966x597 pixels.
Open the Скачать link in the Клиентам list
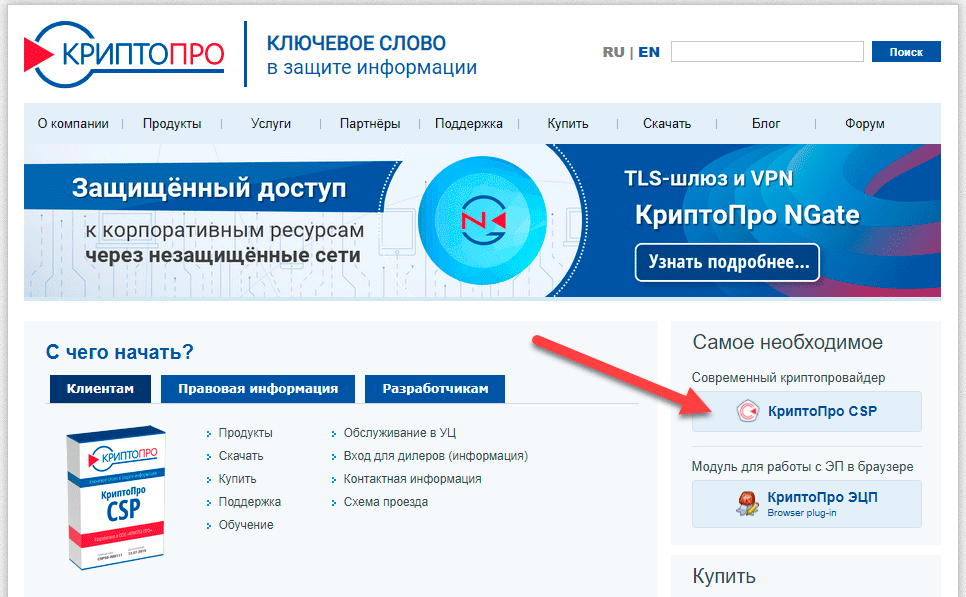coord(241,456)
